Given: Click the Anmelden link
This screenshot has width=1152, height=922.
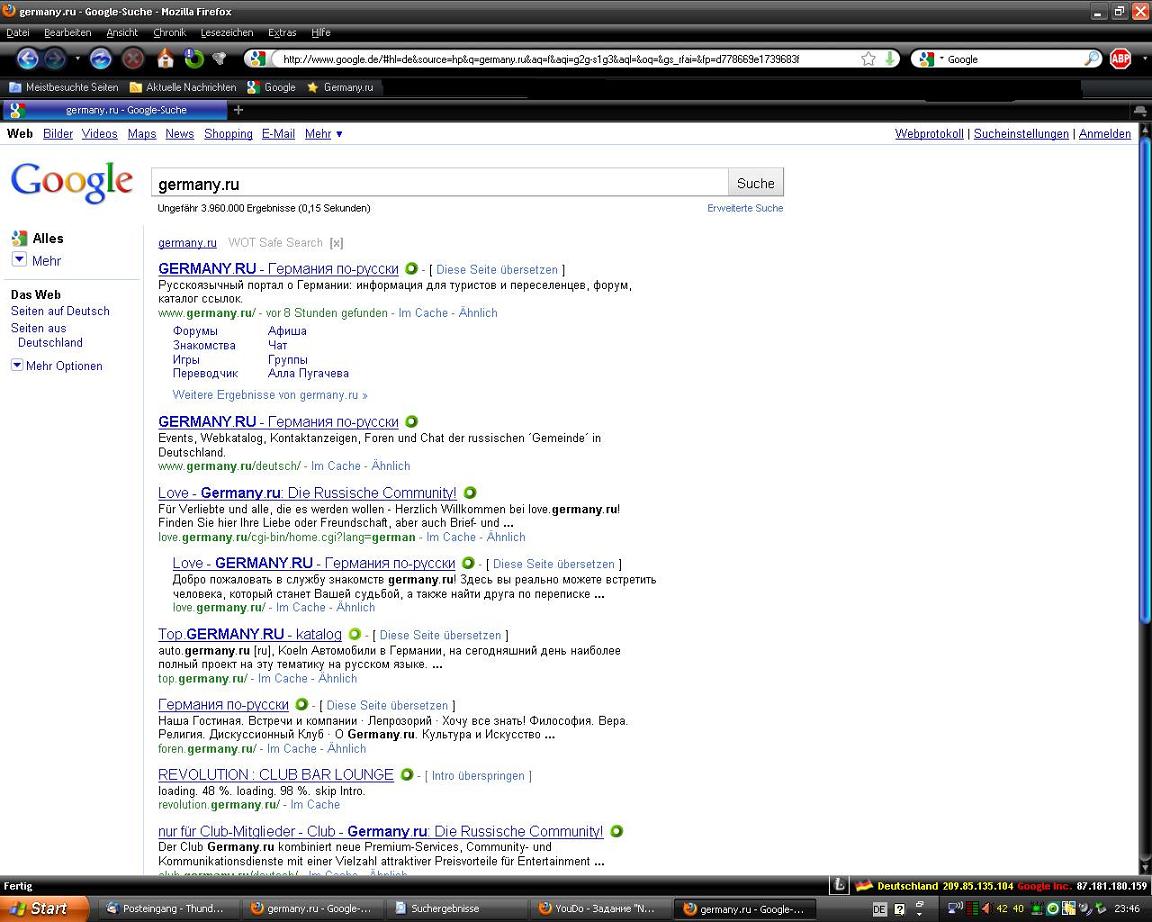Looking at the screenshot, I should tap(1104, 134).
